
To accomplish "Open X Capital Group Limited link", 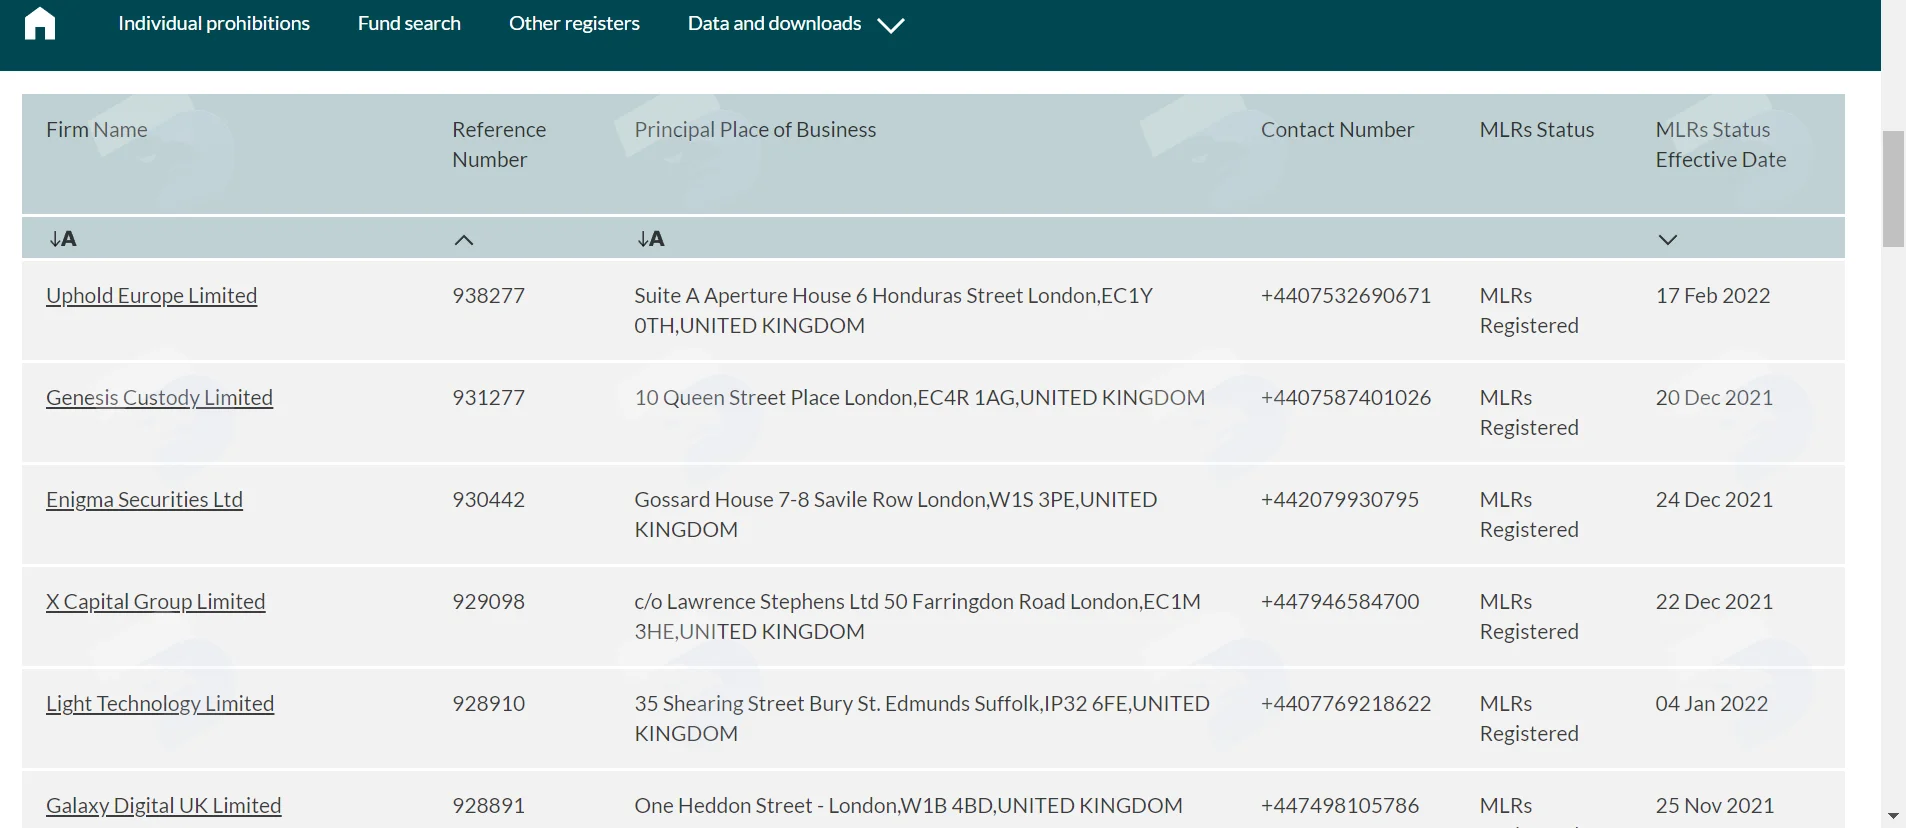I will (156, 602).
